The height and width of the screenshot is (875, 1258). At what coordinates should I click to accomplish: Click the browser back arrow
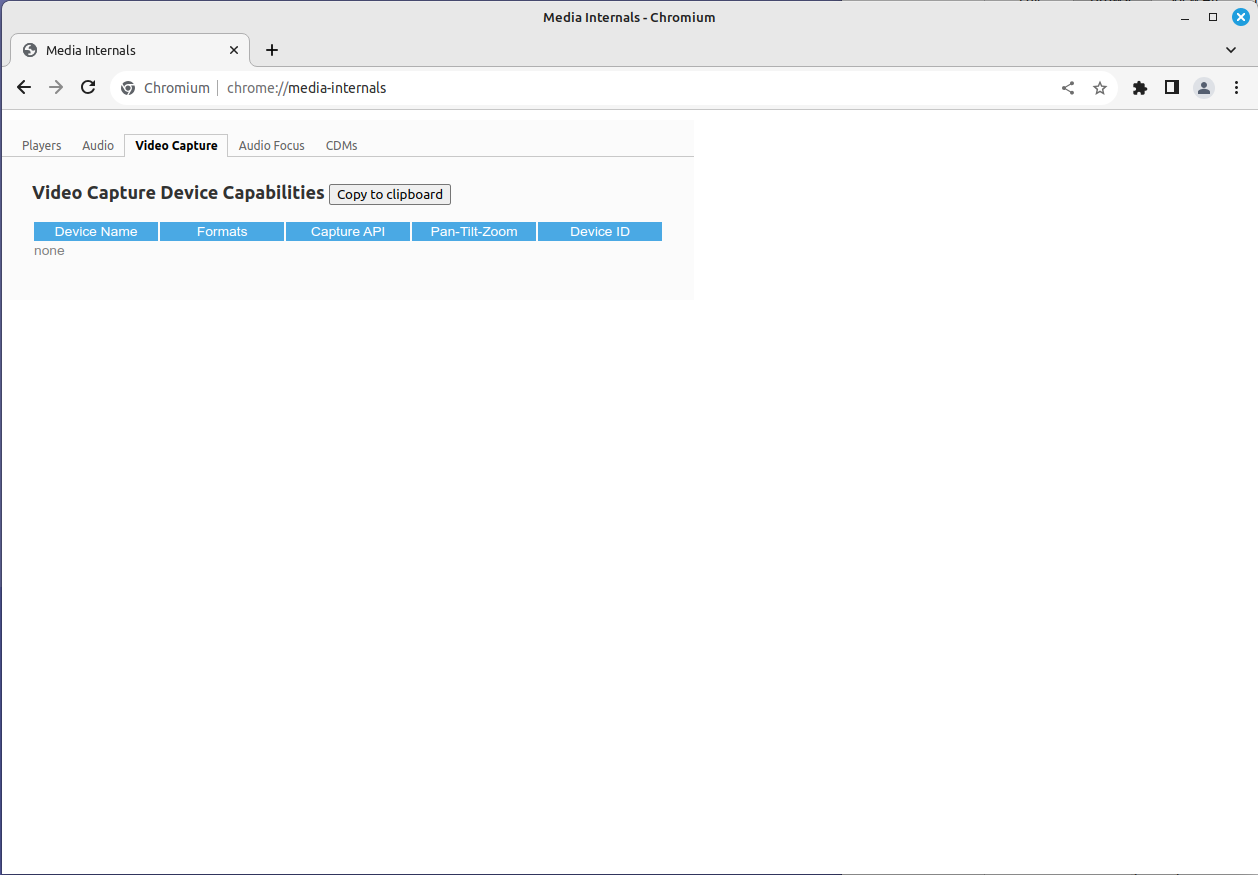coord(24,88)
